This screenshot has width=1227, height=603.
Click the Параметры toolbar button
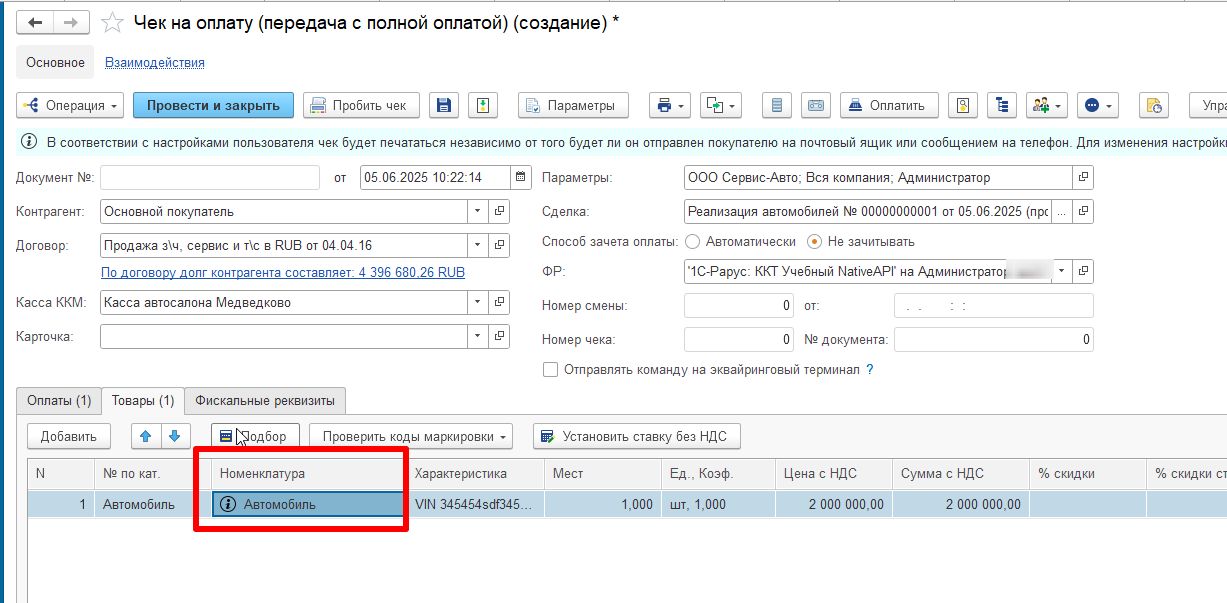coord(573,105)
